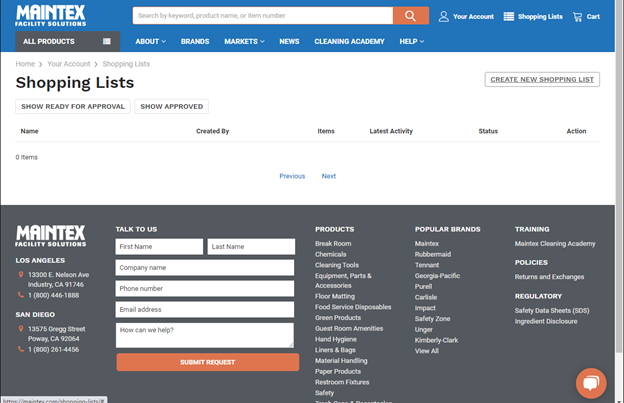The image size is (624, 403).
Task: Focus the Phone number field
Action: pos(205,288)
